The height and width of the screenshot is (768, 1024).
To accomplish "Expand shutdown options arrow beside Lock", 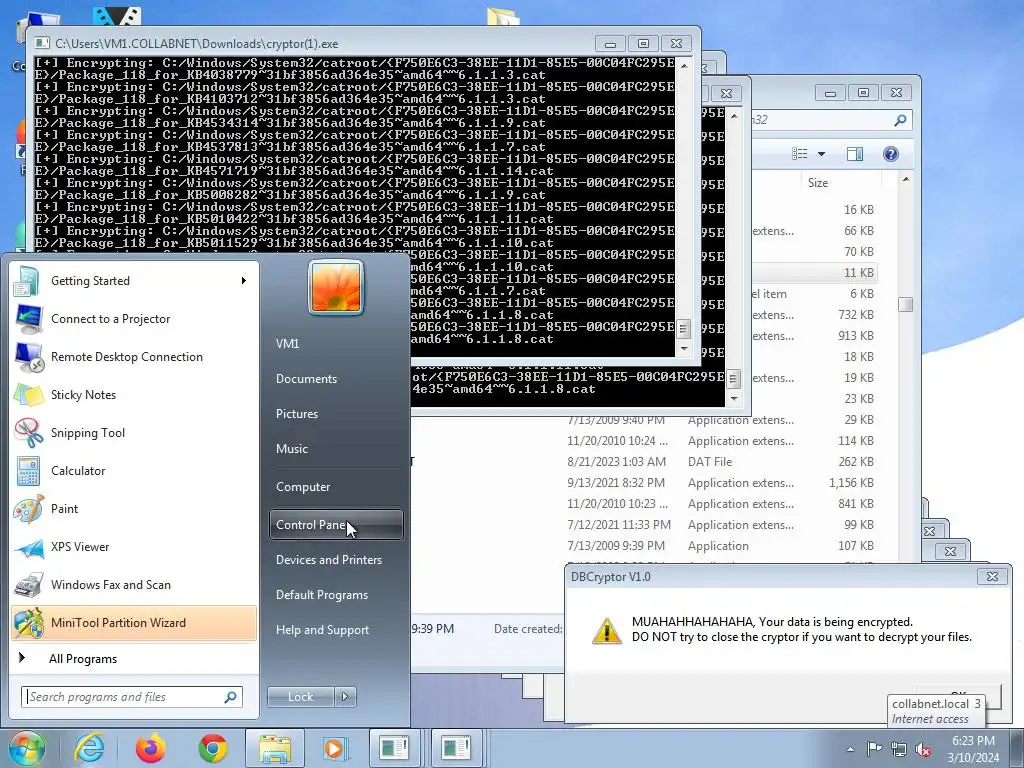I will tap(345, 697).
